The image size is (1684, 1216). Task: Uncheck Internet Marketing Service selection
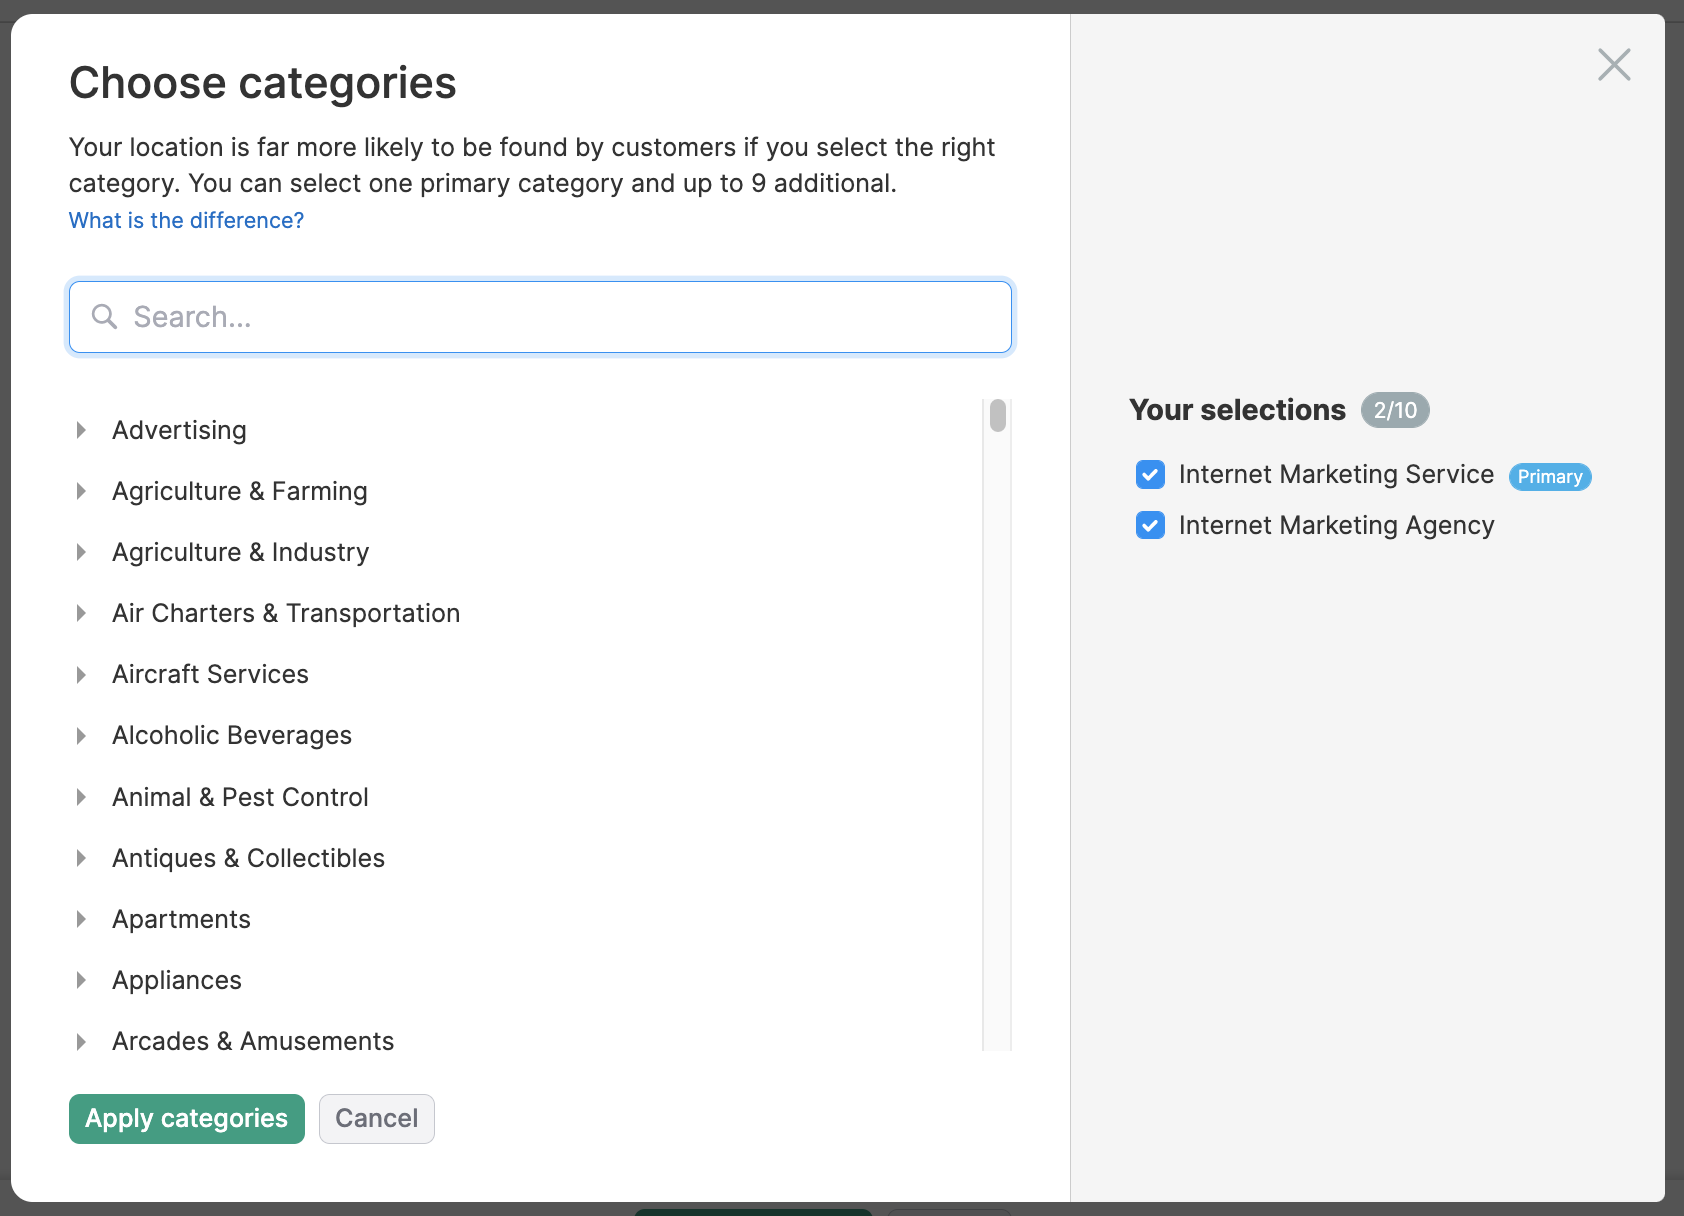[1150, 475]
